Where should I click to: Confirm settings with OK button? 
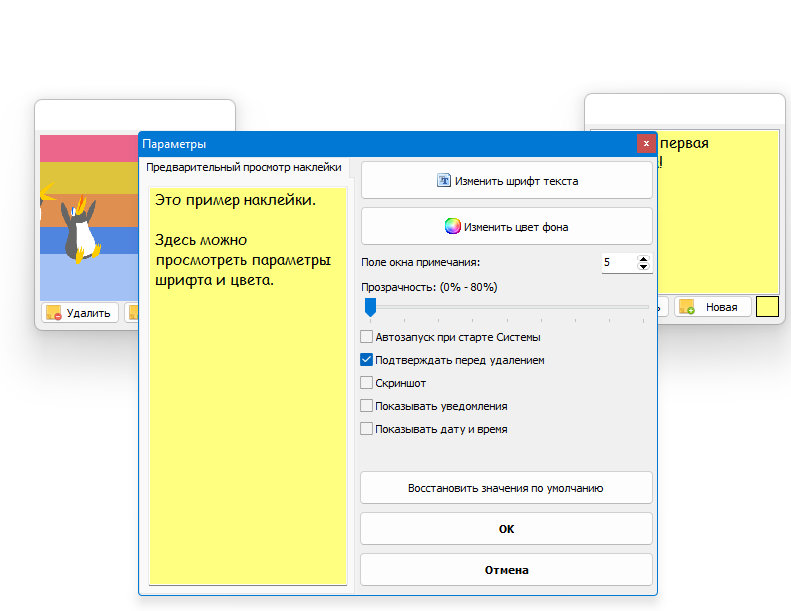click(506, 529)
